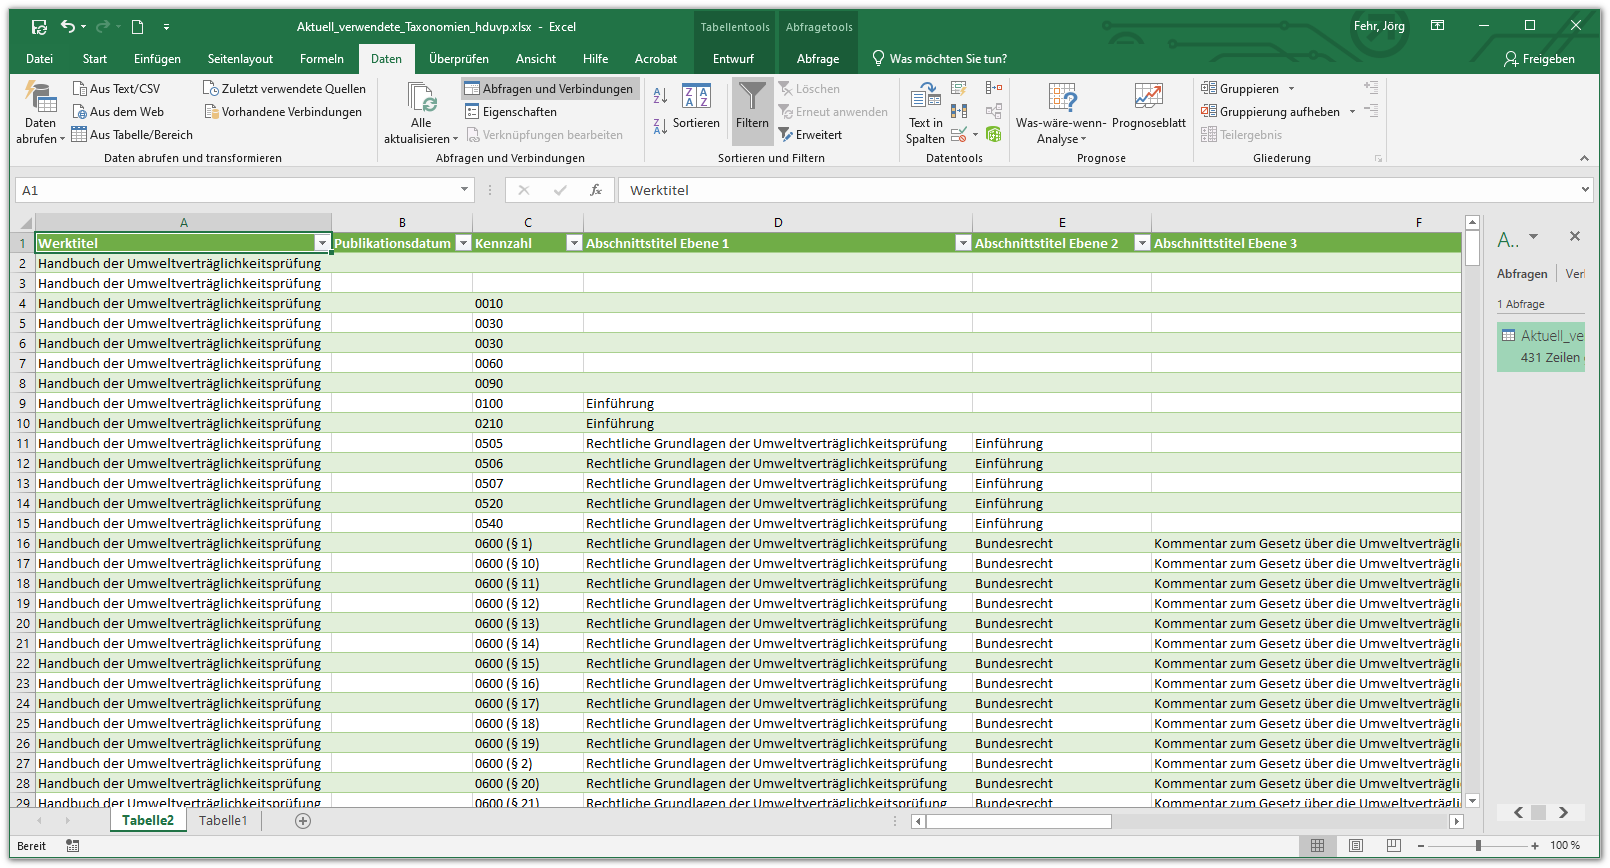Click the Freigeben share button
The height and width of the screenshot is (868, 1610).
(1539, 59)
